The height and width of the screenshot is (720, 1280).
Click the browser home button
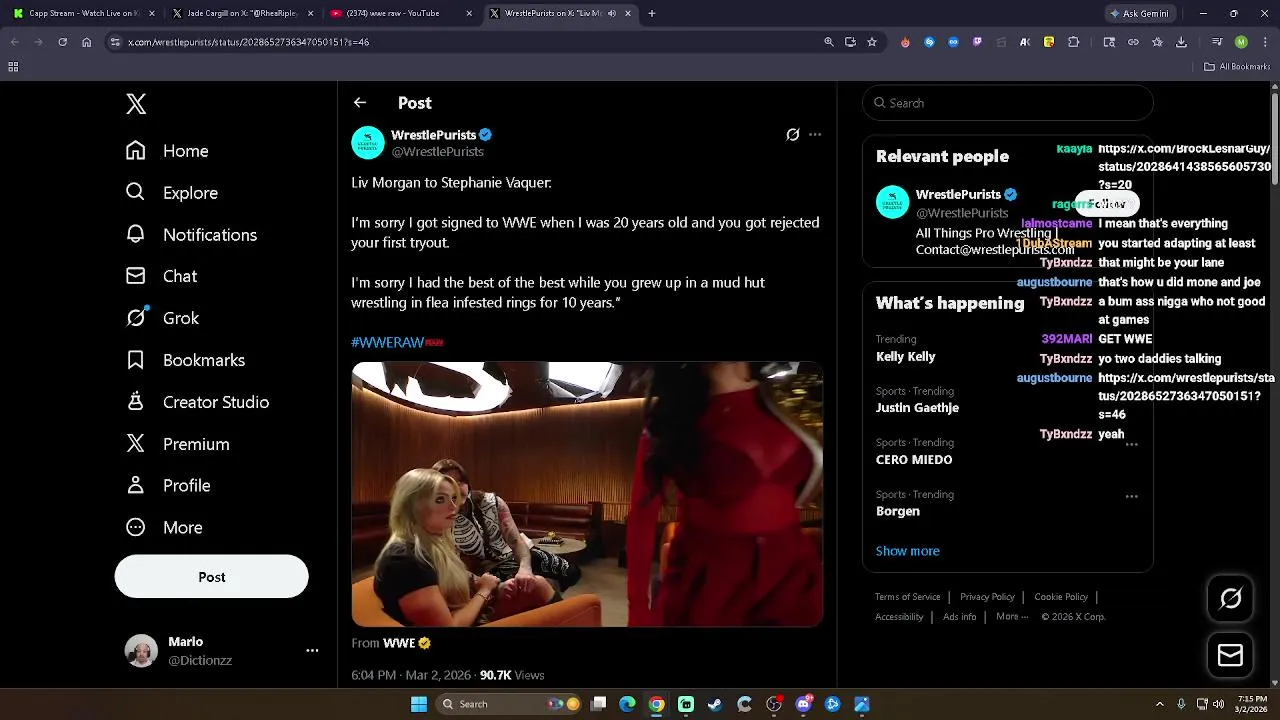[86, 42]
